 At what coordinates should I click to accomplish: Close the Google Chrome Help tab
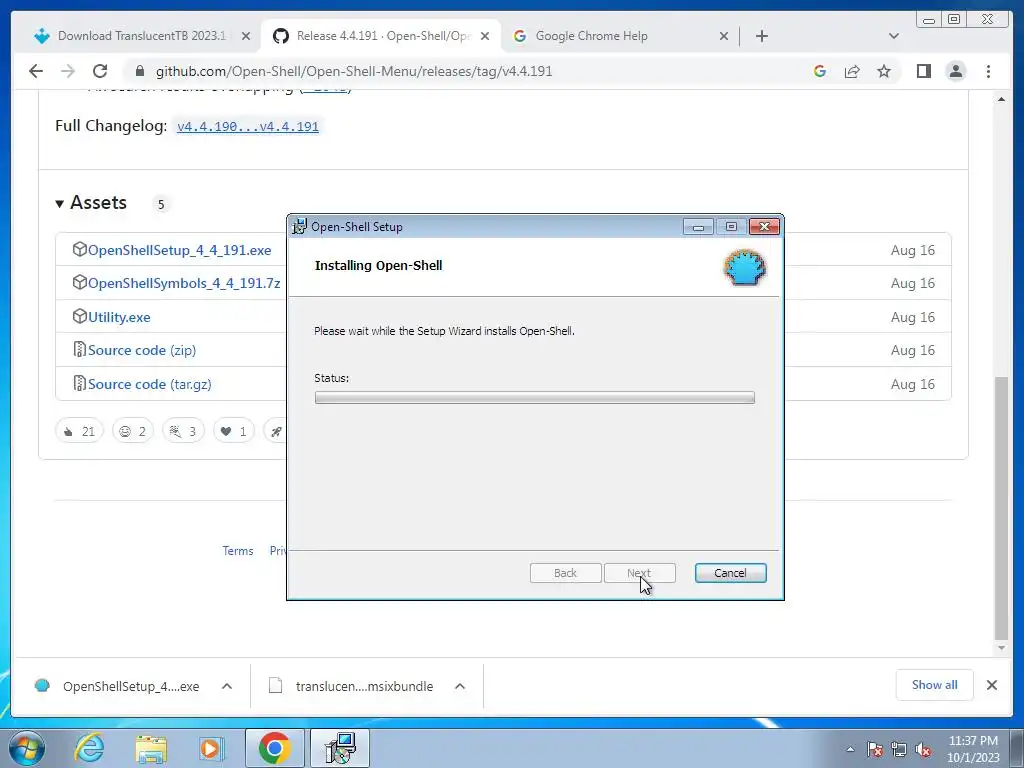point(724,36)
